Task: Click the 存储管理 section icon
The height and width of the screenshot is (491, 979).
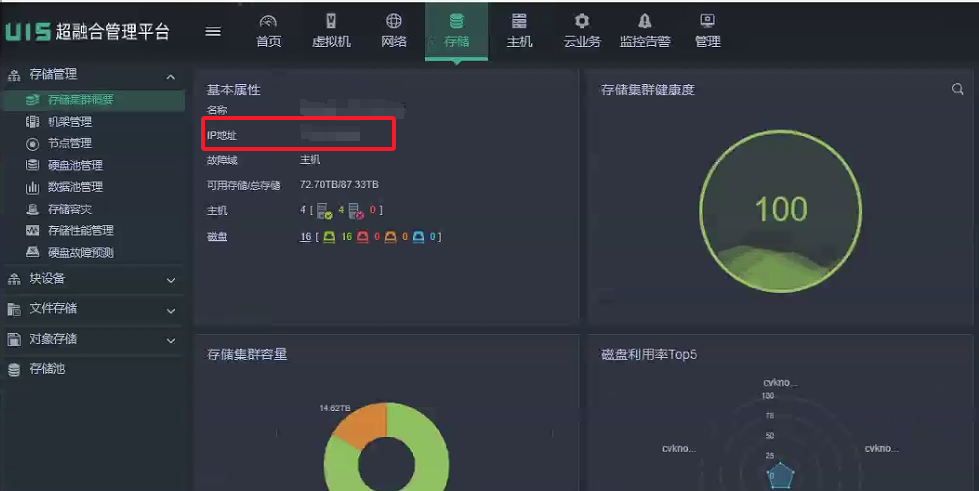Action: point(14,75)
